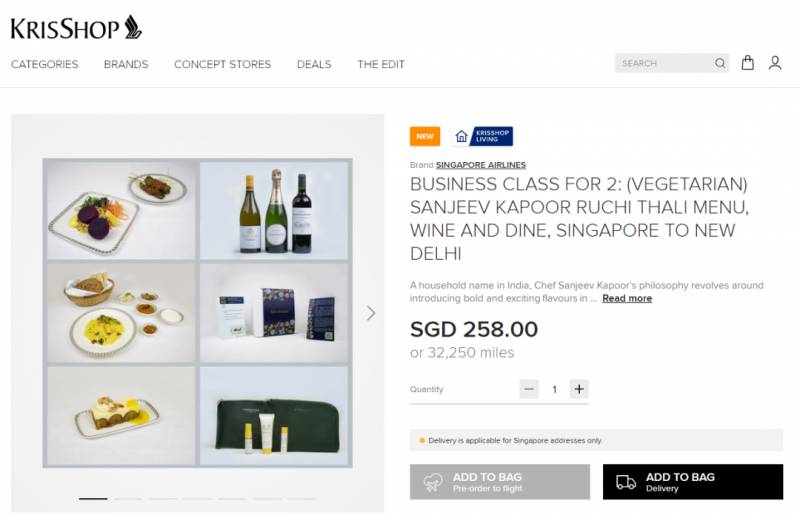Click the Singapore Airlines brand link

481,165
